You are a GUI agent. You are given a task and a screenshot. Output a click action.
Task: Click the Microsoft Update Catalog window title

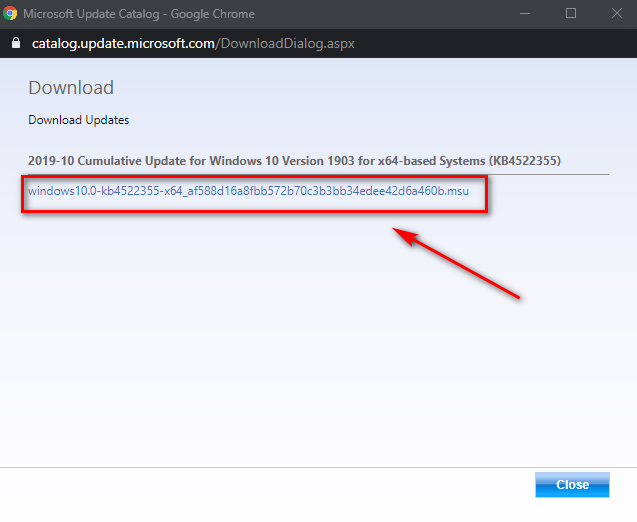(139, 14)
